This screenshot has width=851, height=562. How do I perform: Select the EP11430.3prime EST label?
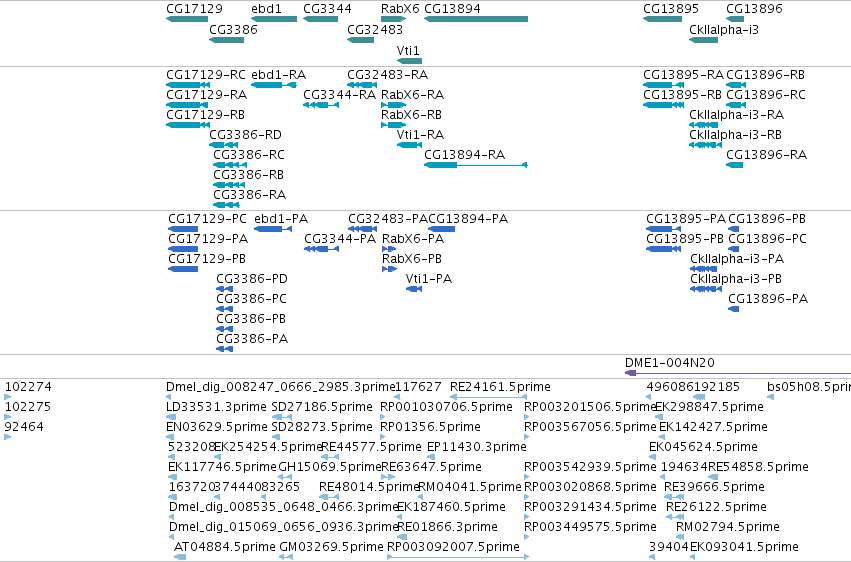[x=477, y=448]
